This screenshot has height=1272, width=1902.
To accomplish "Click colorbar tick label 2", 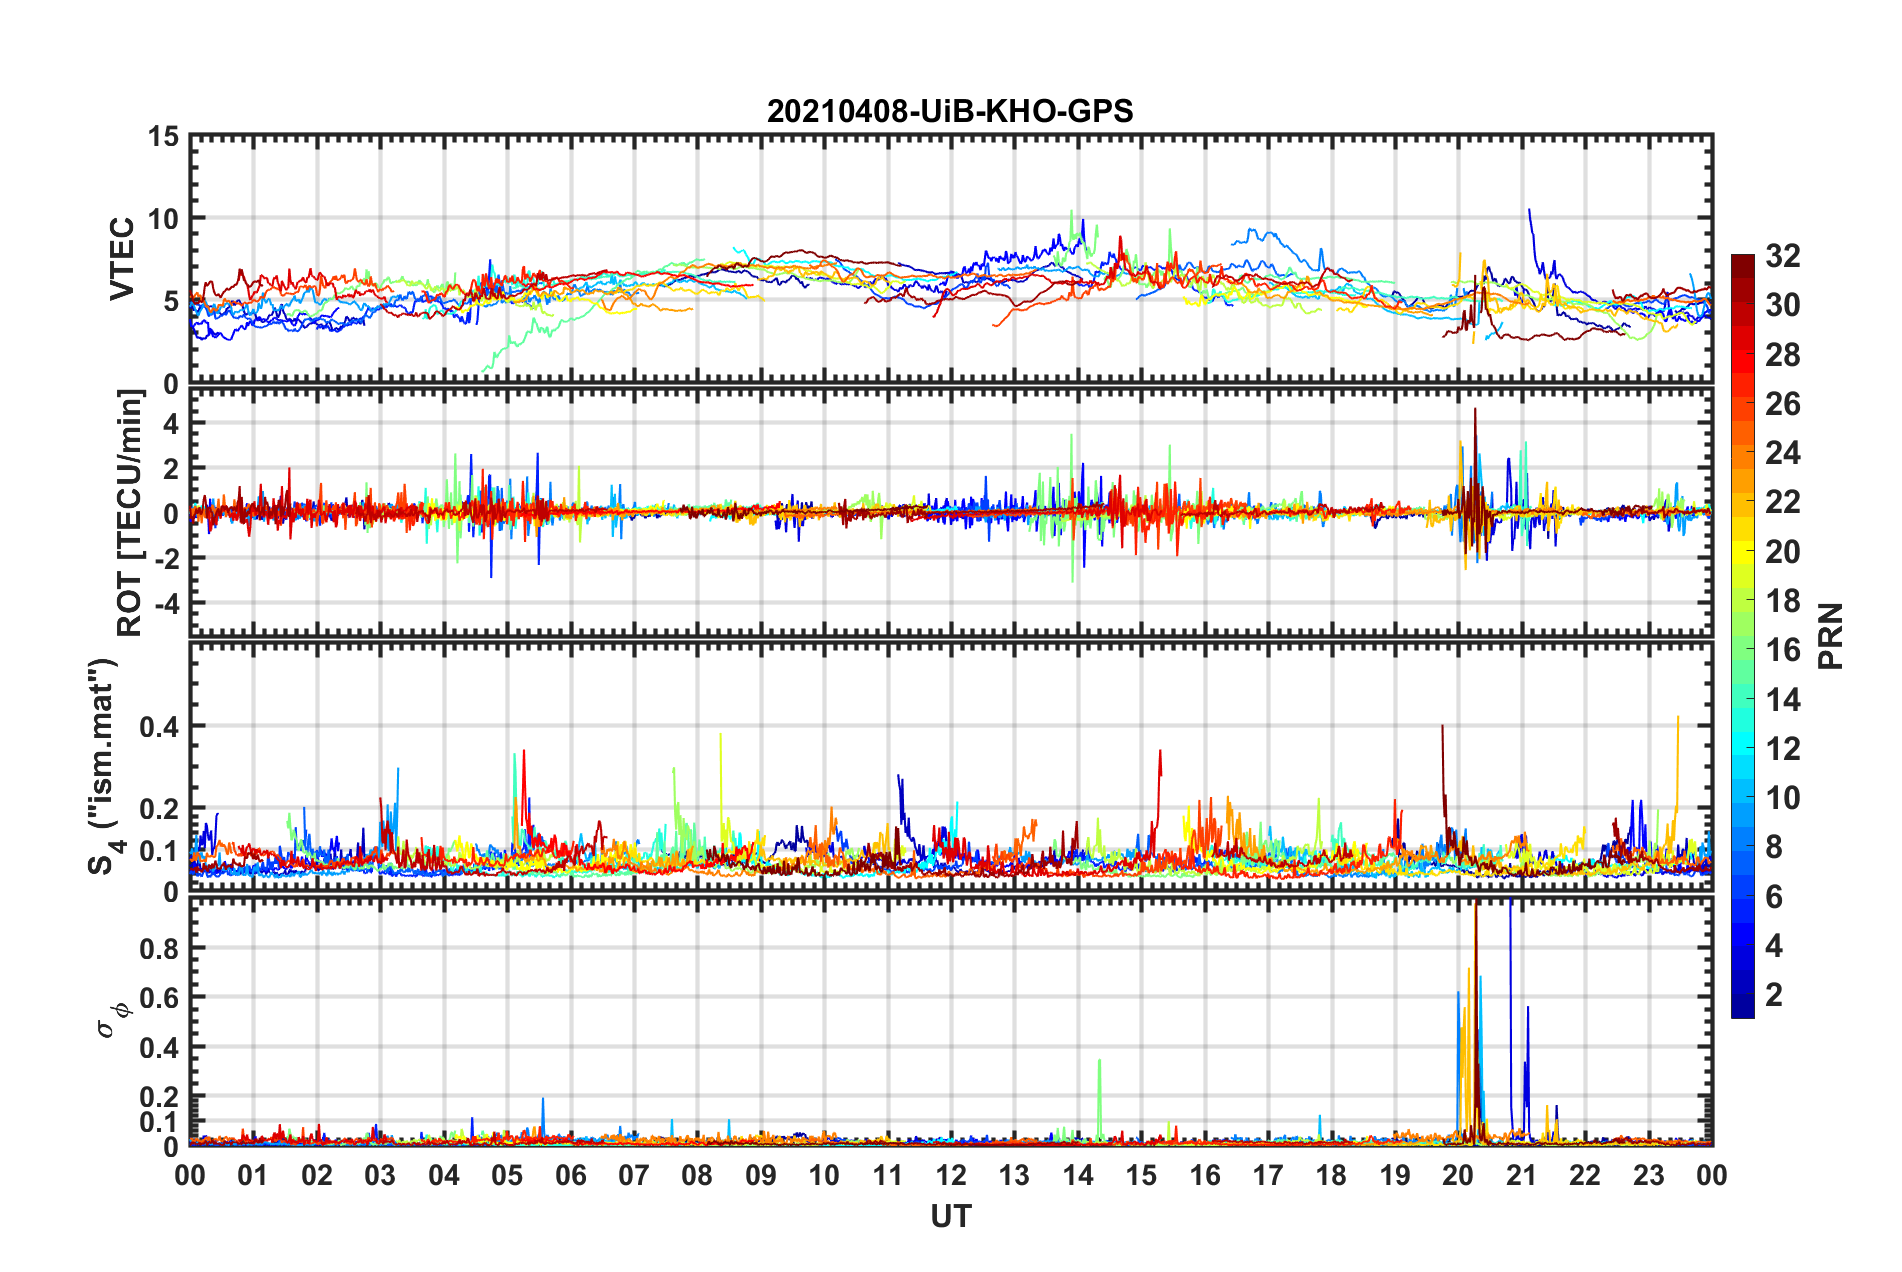I will (1773, 994).
